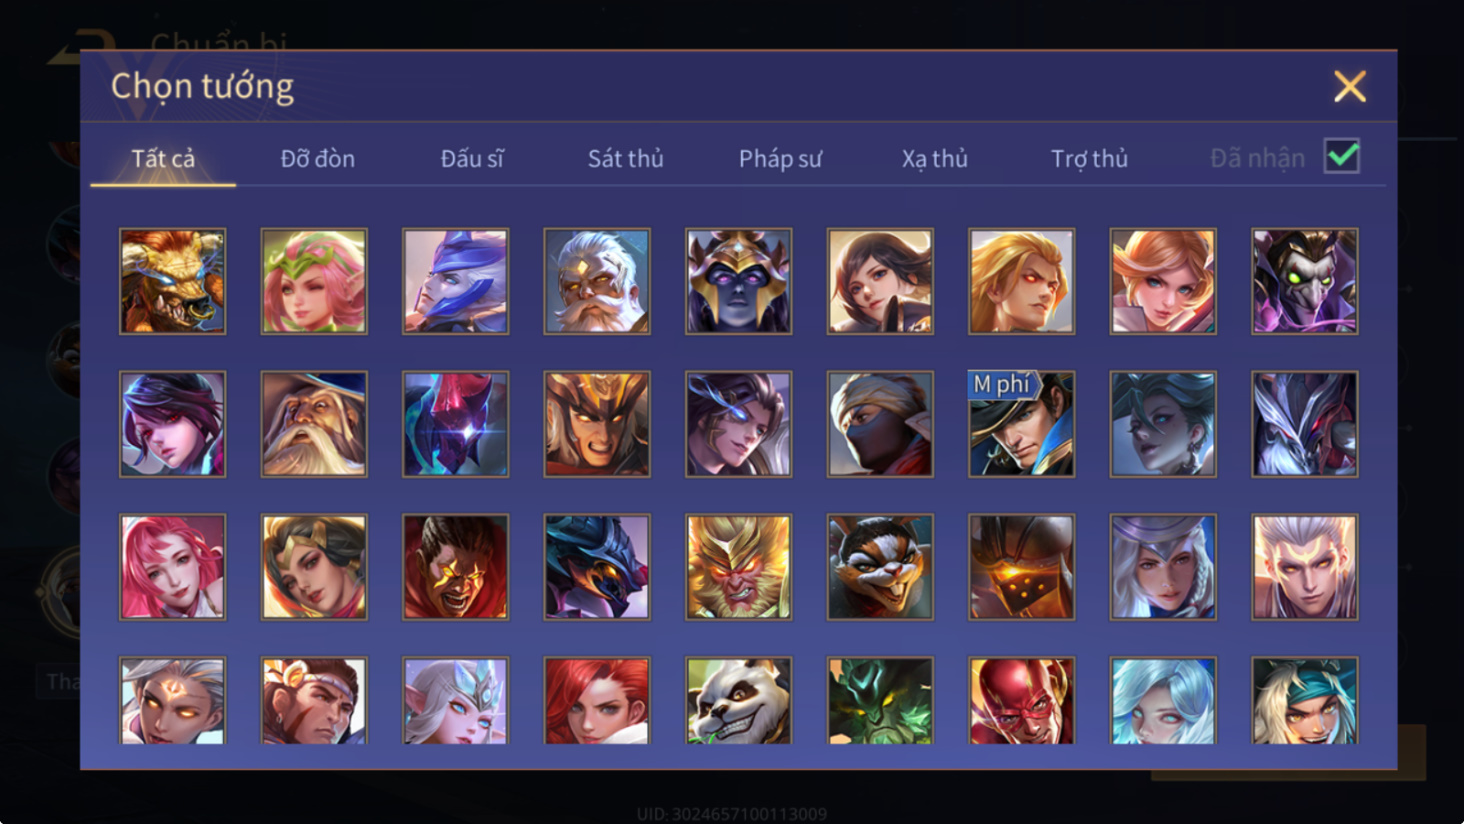Show the "Pháp sư" hero category
Viewport: 1464px width, 824px height.
[780, 158]
